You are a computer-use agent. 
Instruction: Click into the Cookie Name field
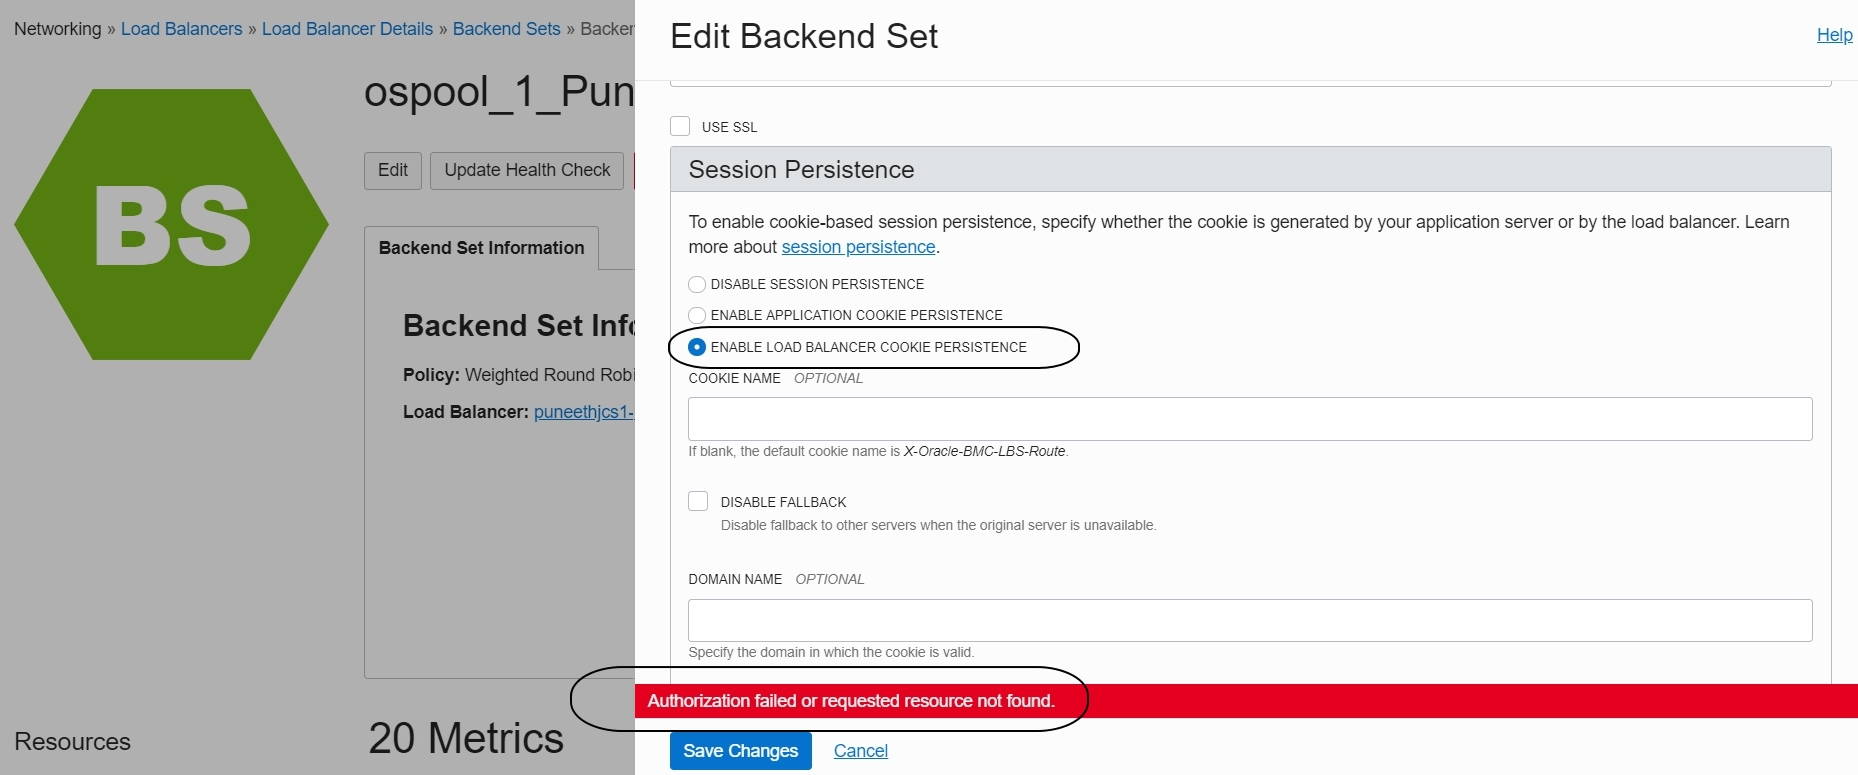click(1249, 419)
